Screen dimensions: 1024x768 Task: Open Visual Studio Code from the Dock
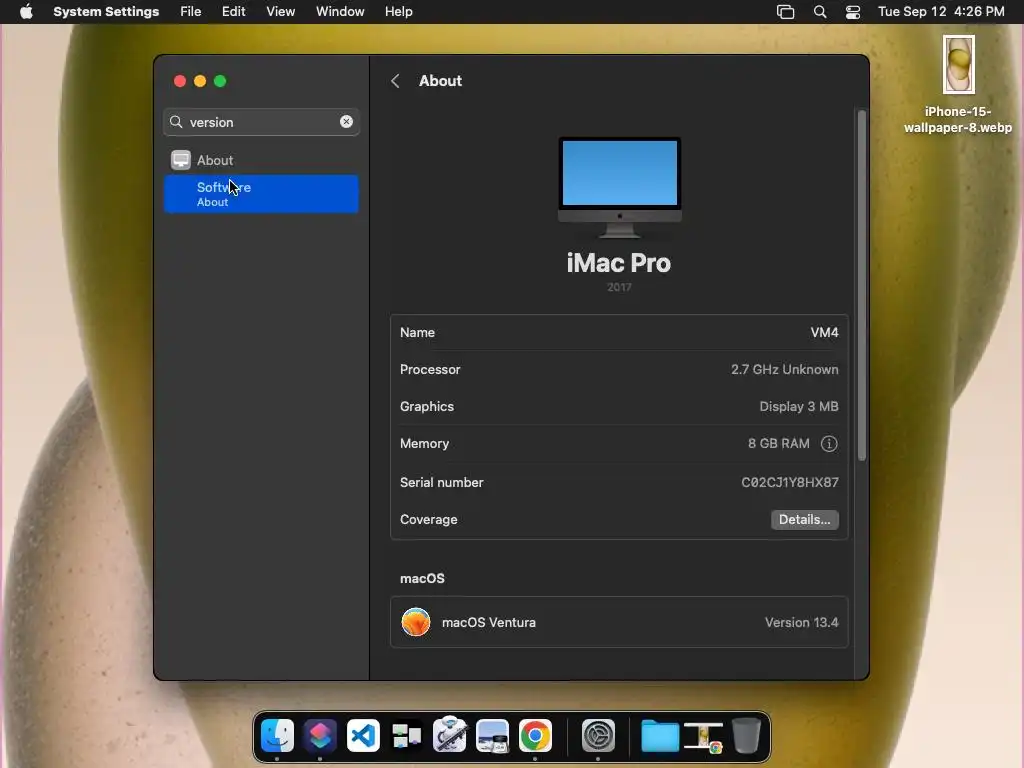click(363, 735)
